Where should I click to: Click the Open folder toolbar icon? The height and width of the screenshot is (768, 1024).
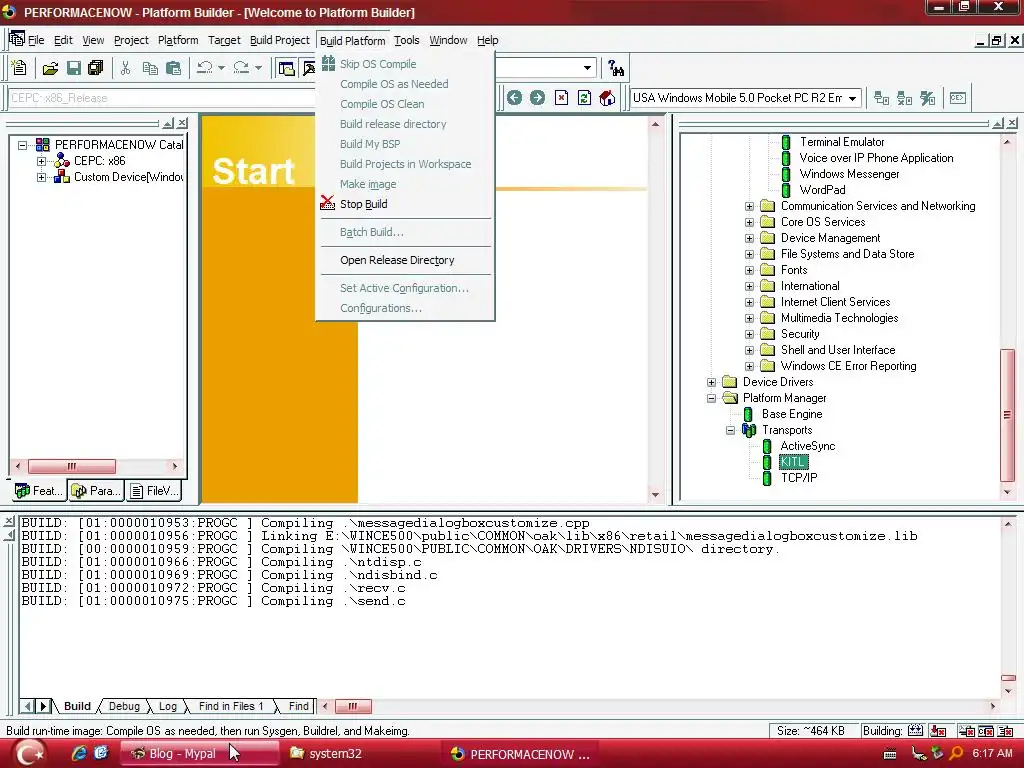[x=50, y=67]
